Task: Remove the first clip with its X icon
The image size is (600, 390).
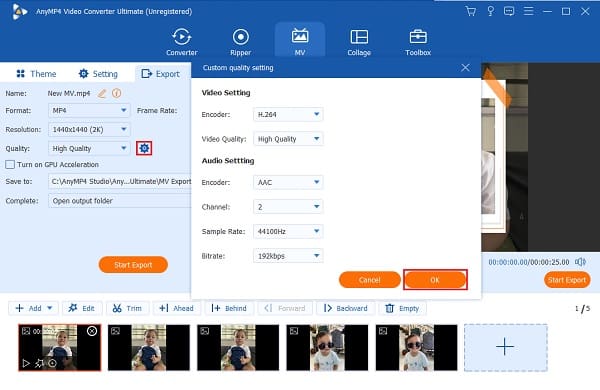Action: [x=92, y=331]
